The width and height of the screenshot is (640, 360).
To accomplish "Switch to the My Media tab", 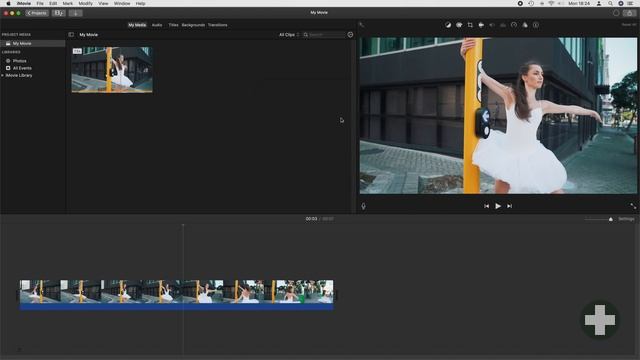I will click(137, 25).
